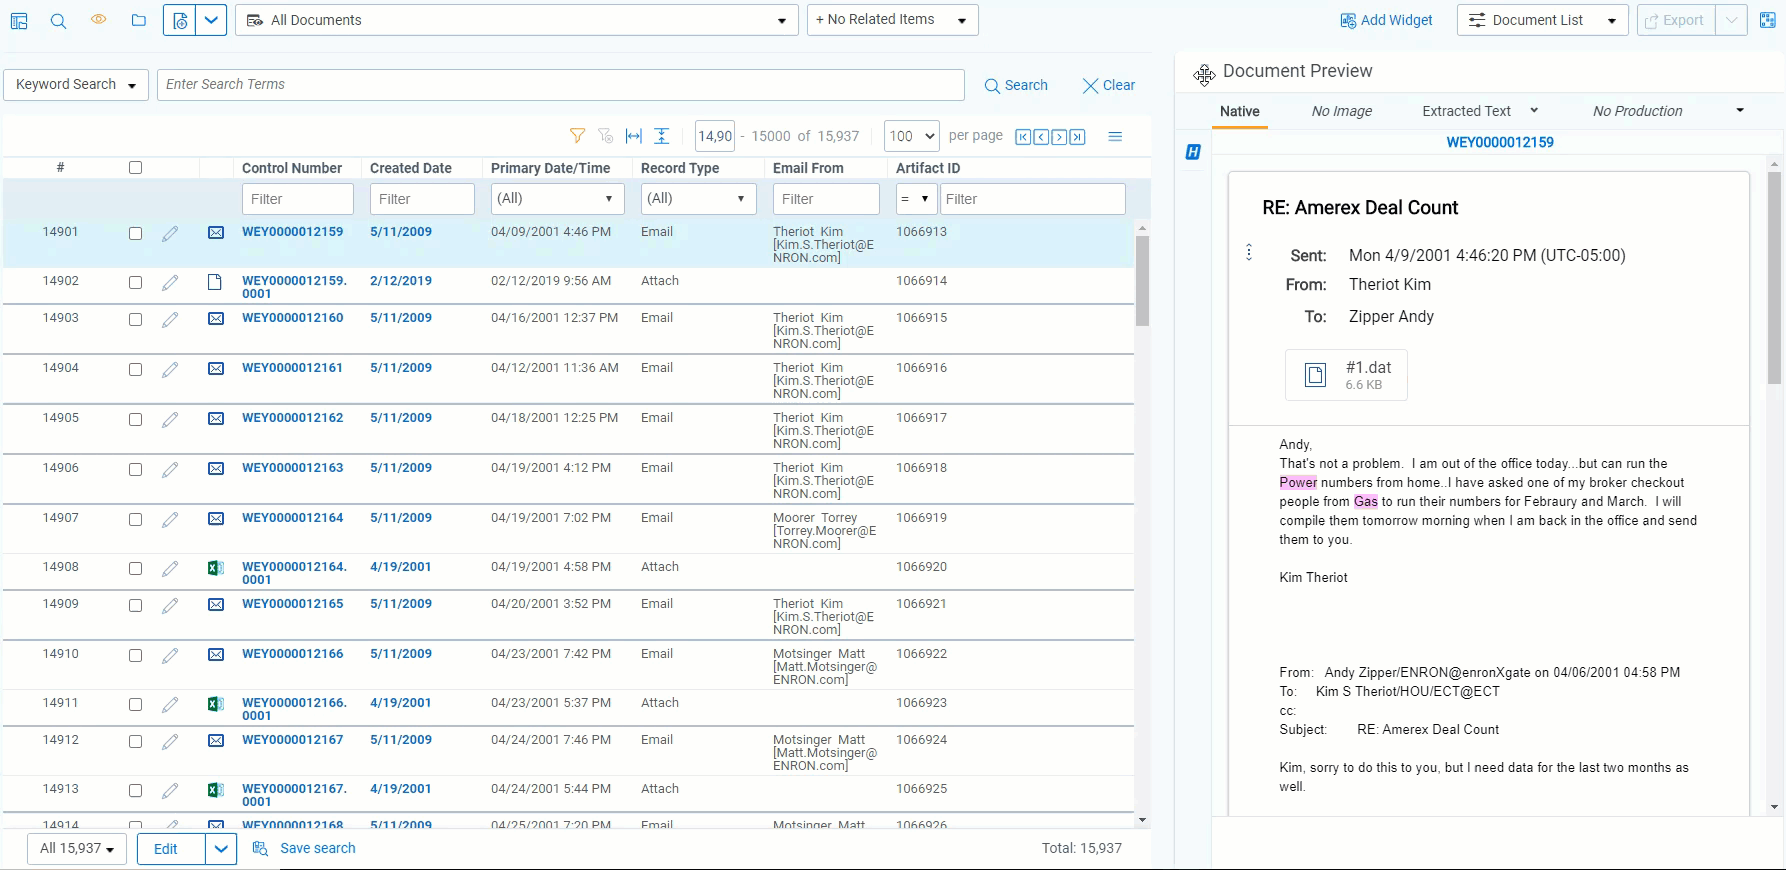Click the three-dot menu beside Sent field
This screenshot has height=870, width=1786.
(x=1249, y=252)
